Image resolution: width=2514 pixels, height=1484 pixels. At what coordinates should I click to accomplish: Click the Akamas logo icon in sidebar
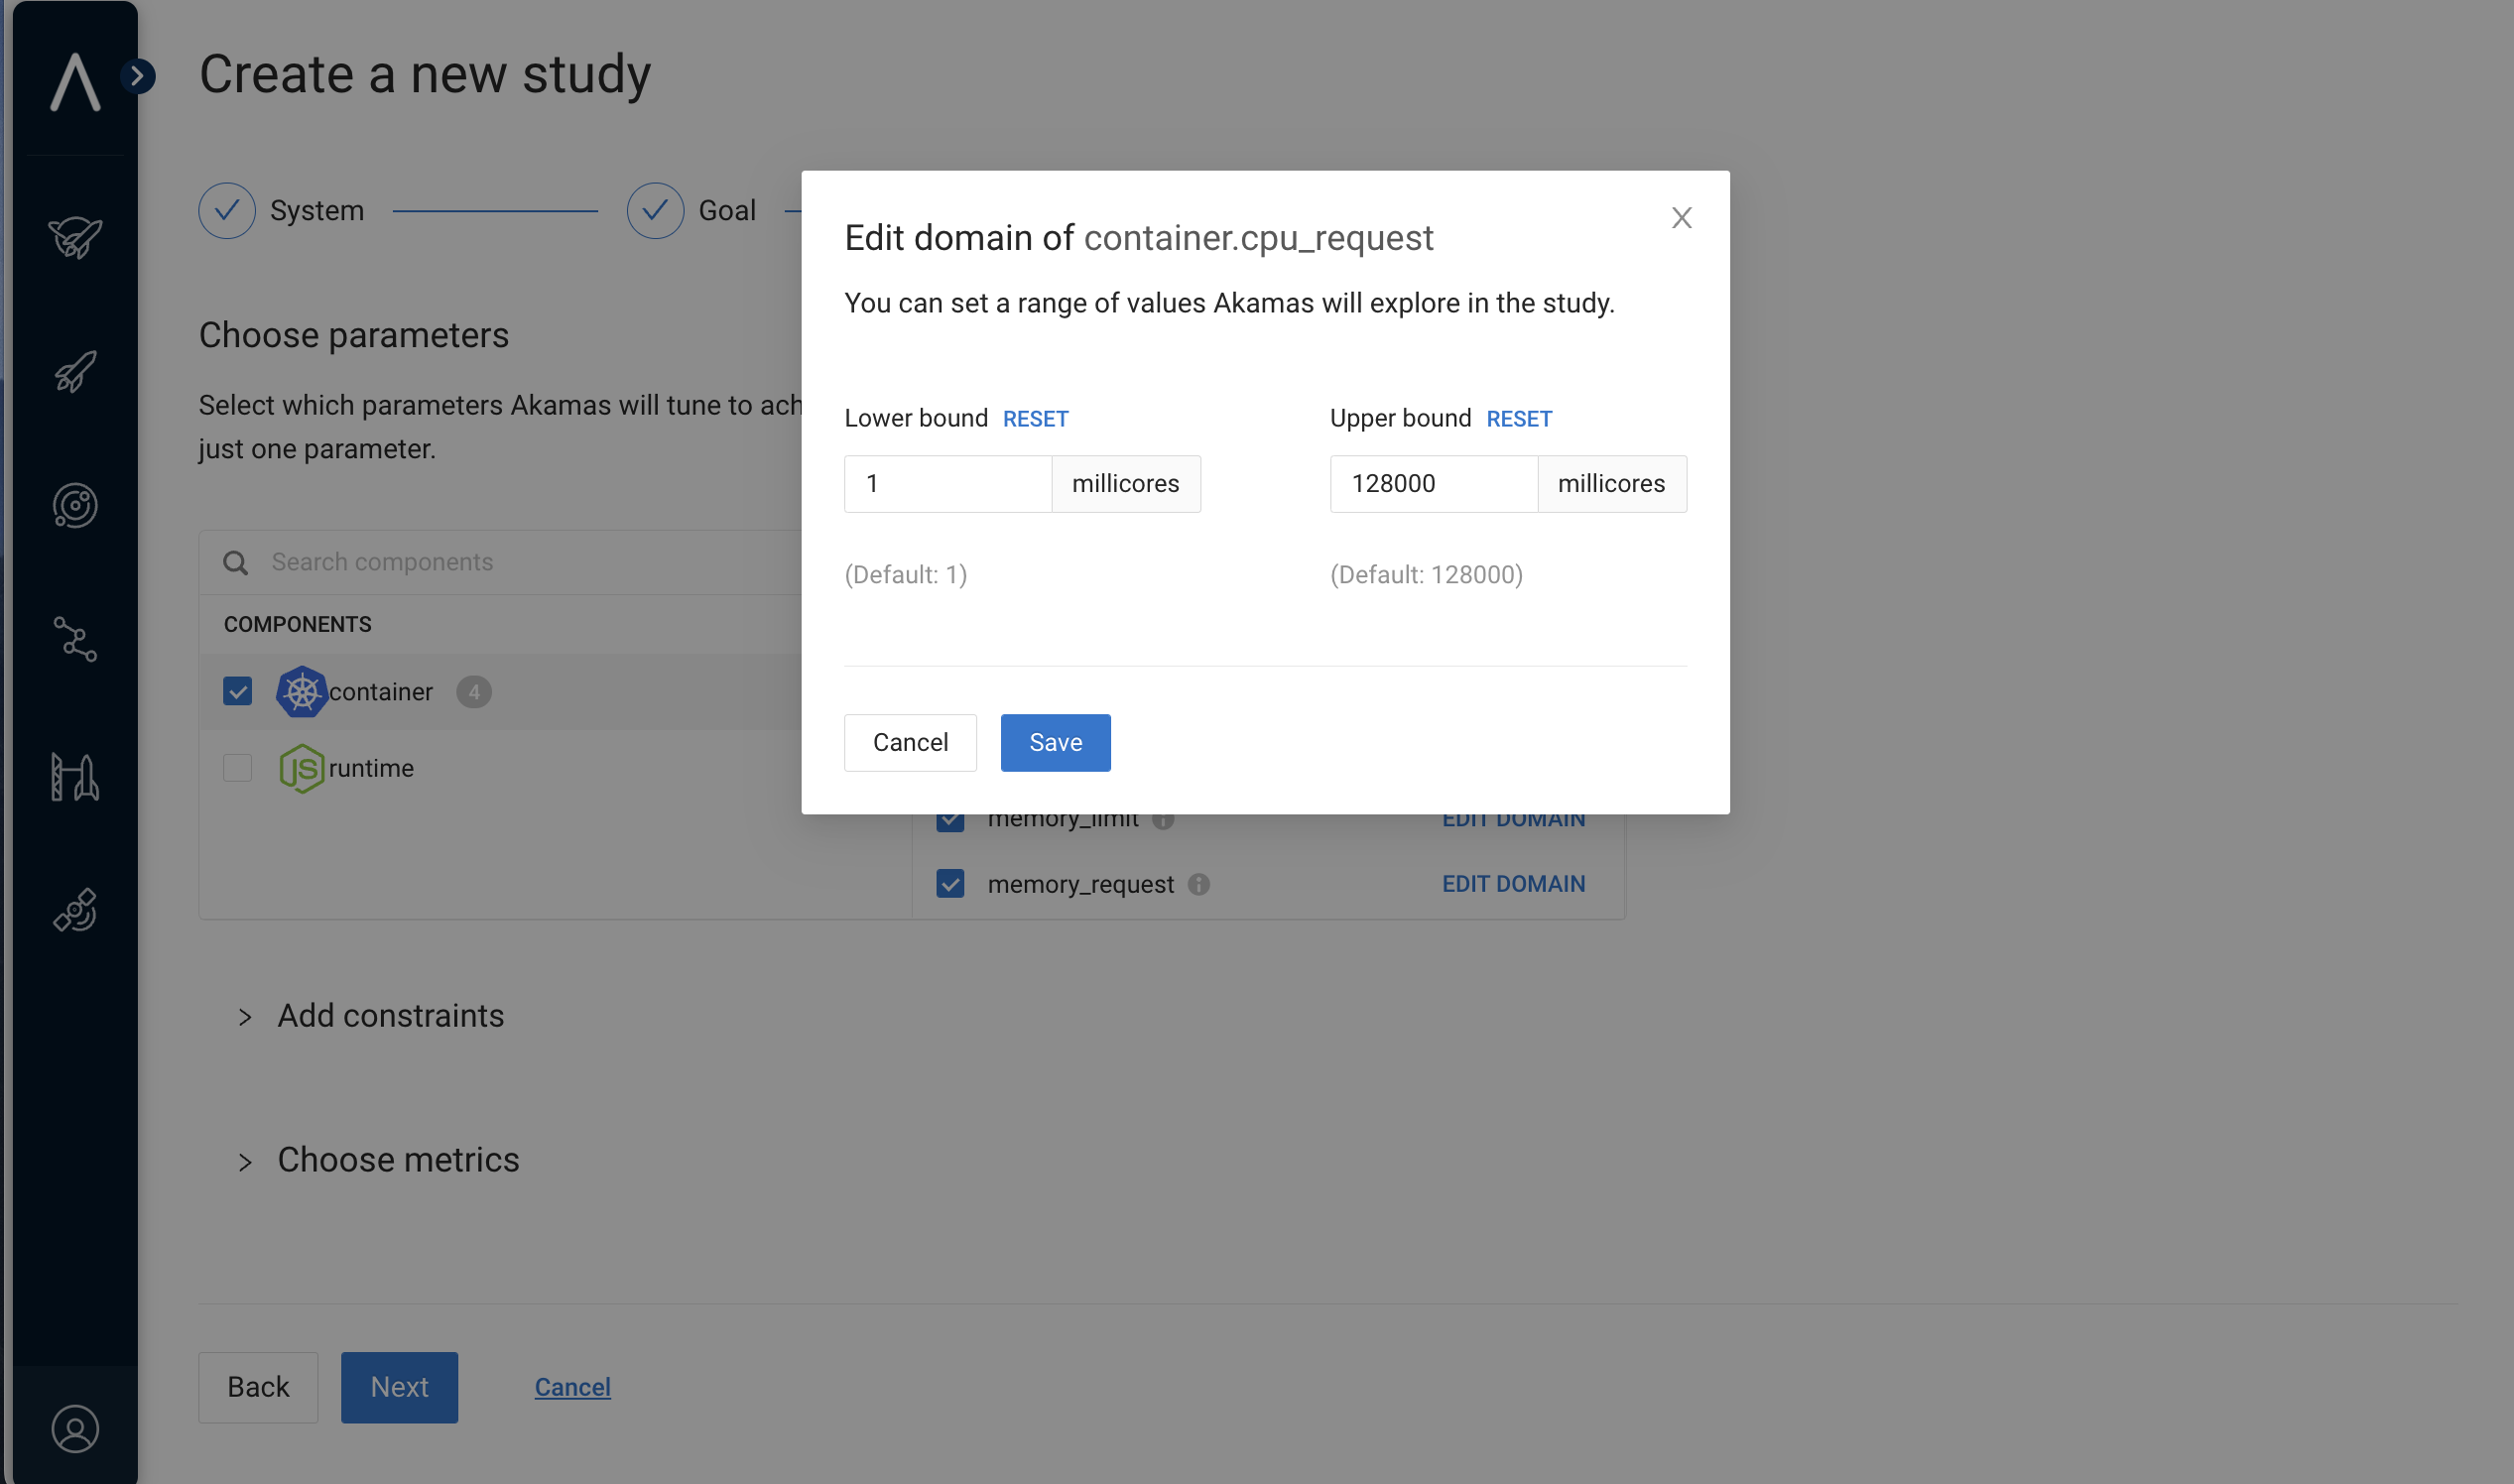click(x=75, y=82)
